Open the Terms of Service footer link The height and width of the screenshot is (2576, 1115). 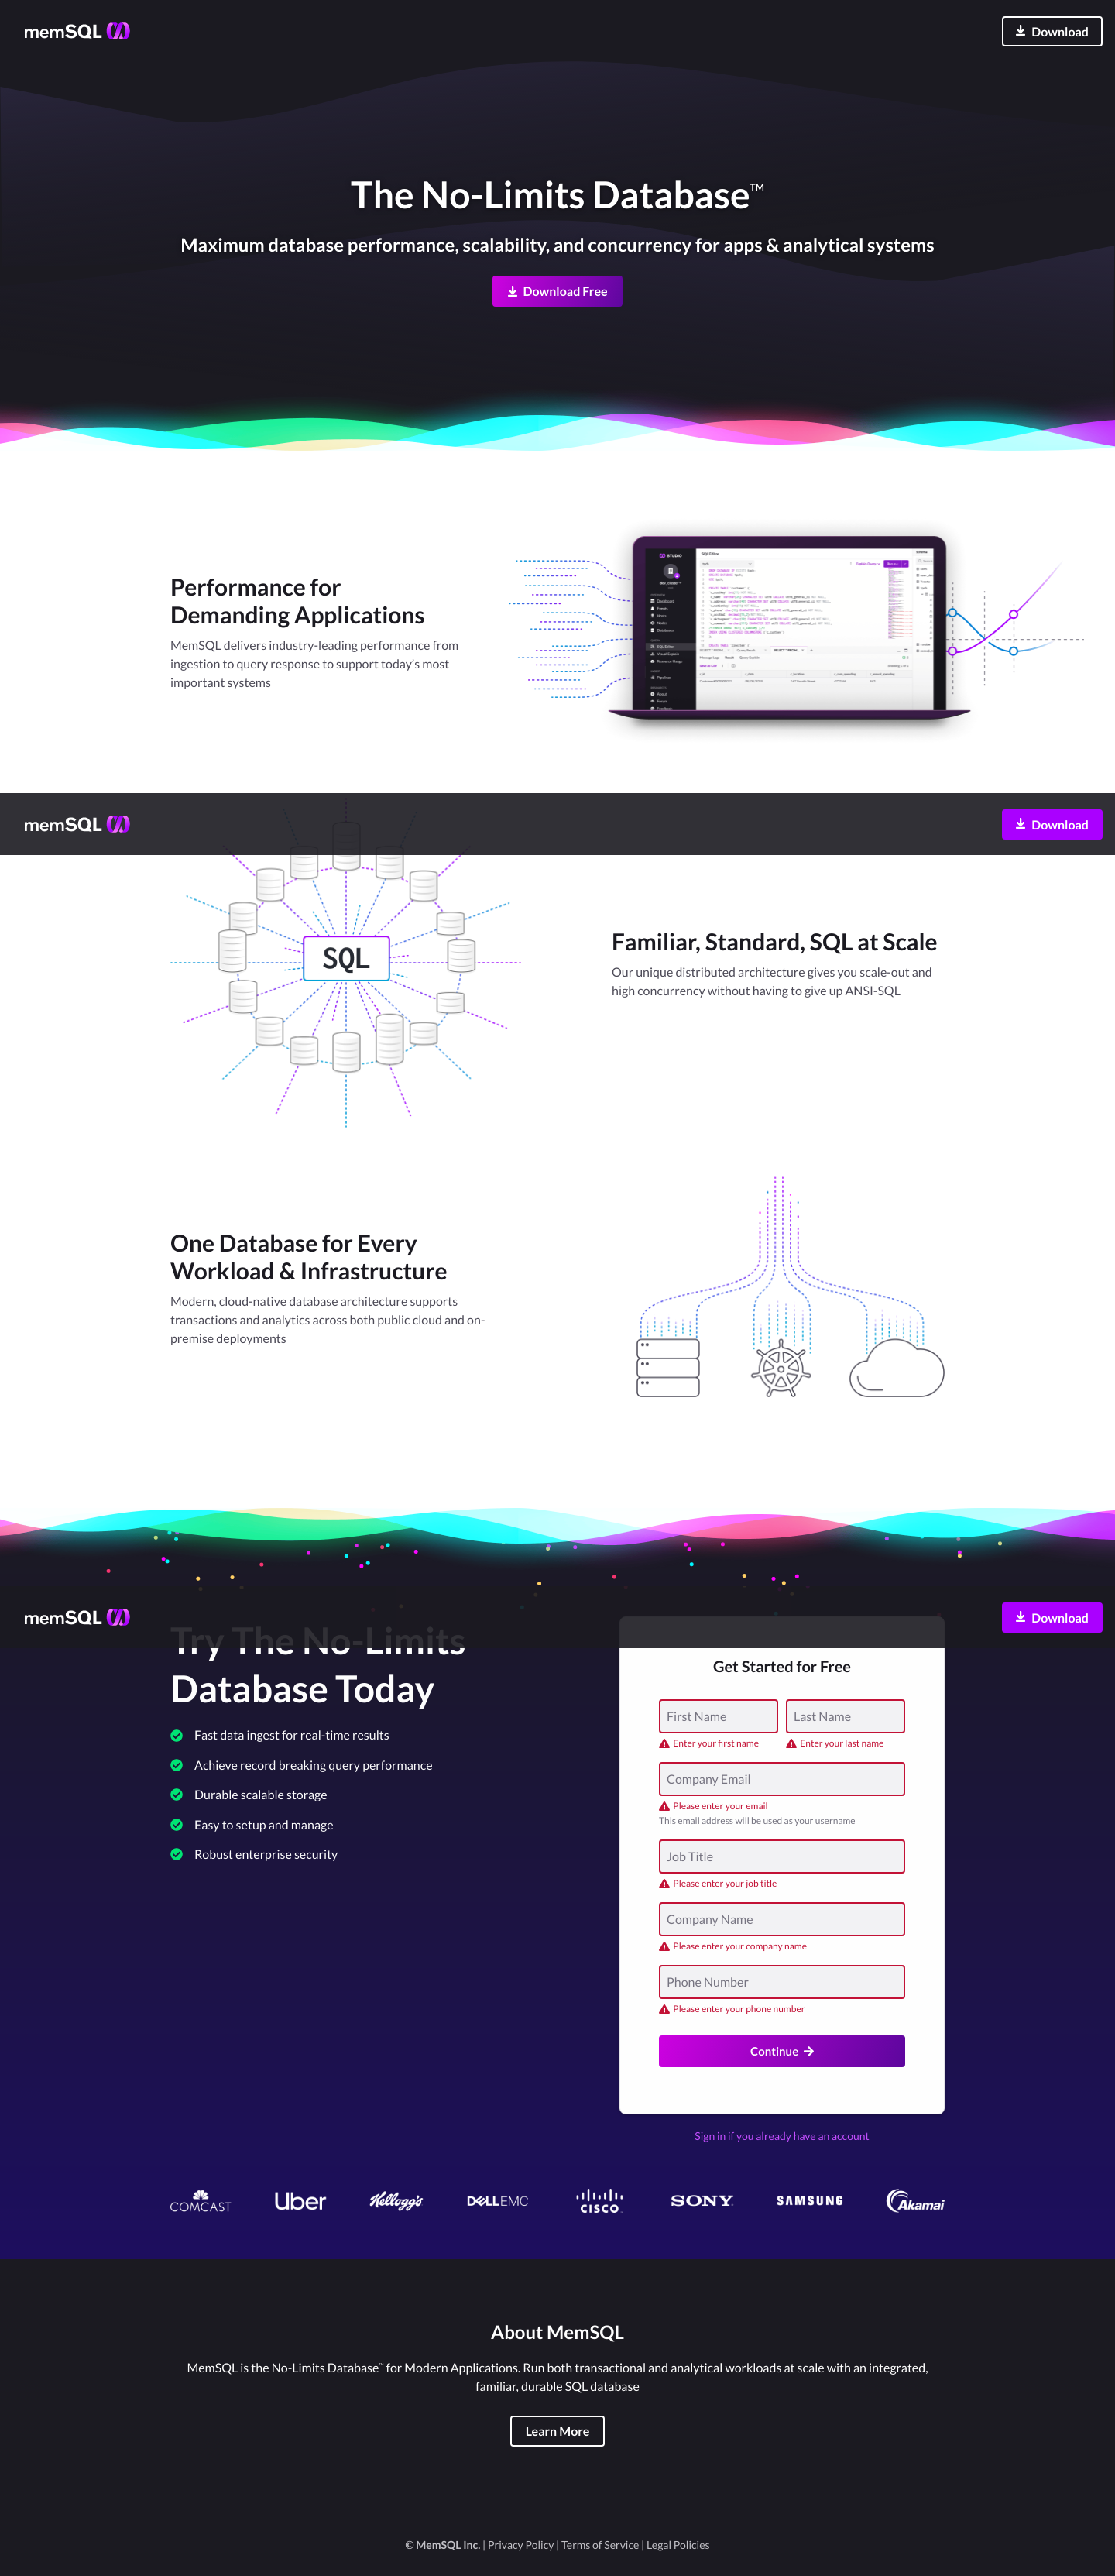[599, 2545]
